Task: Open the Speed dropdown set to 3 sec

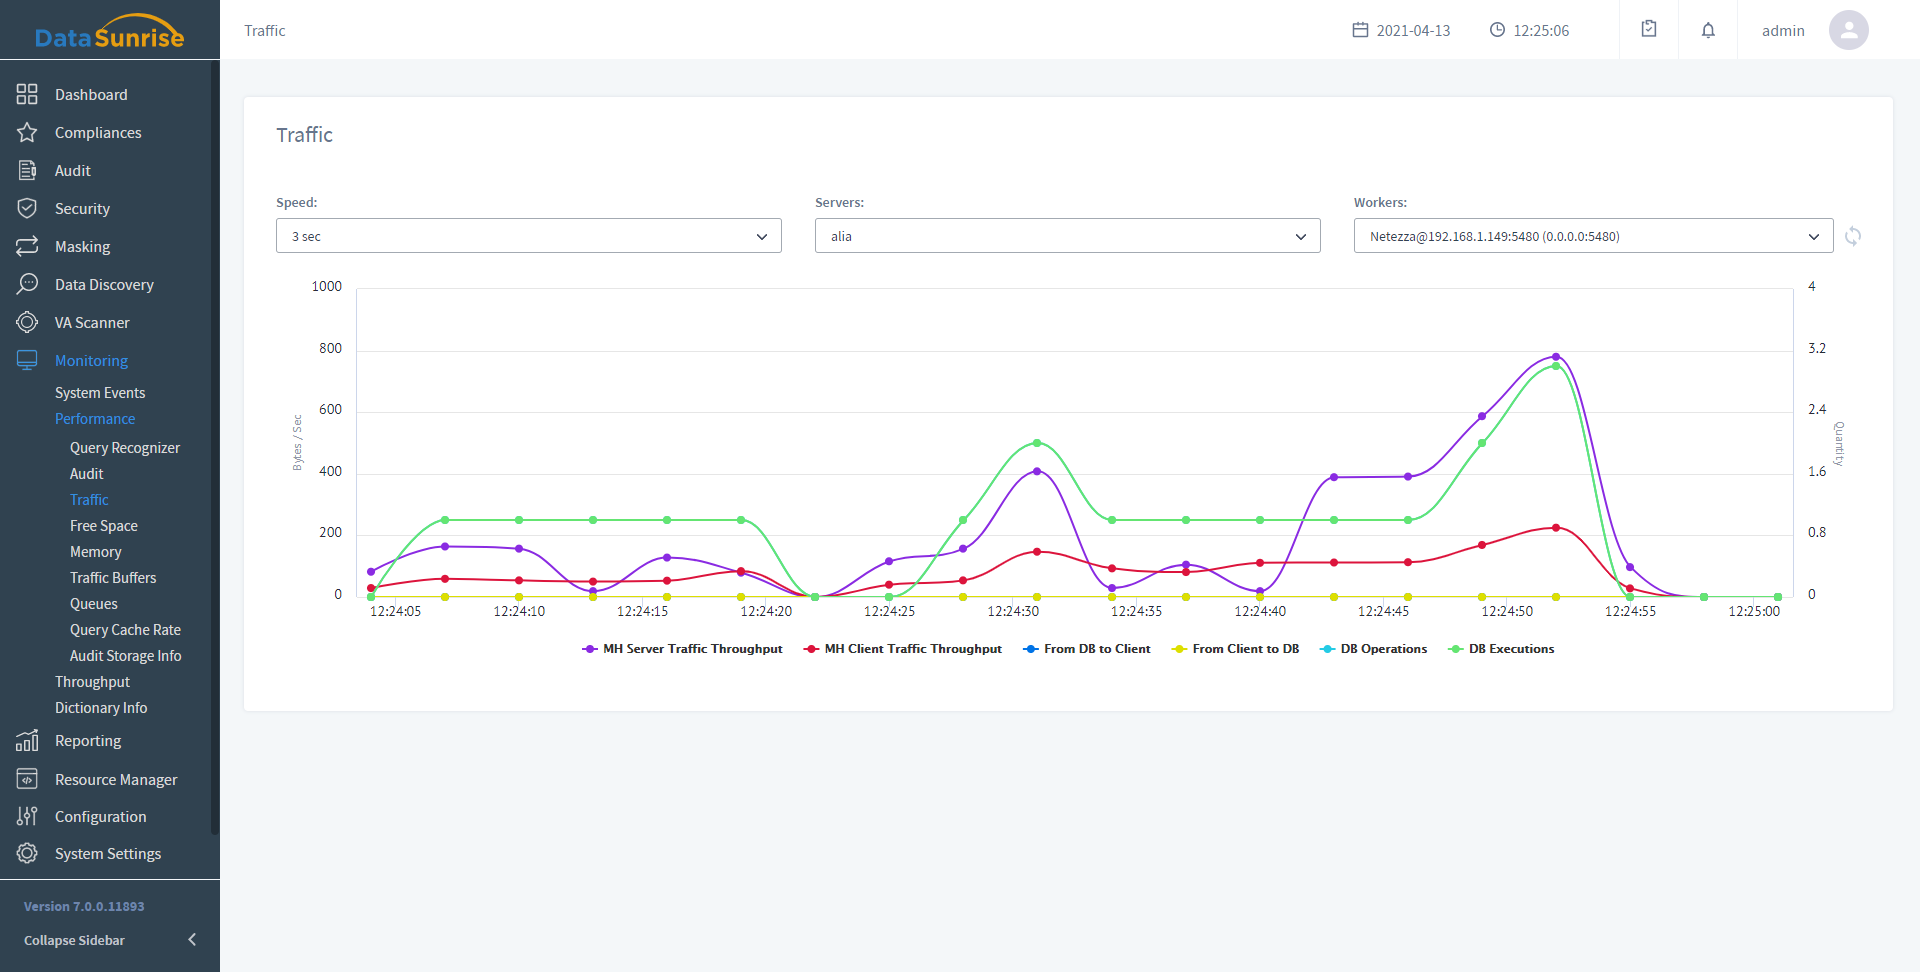Action: tap(529, 236)
